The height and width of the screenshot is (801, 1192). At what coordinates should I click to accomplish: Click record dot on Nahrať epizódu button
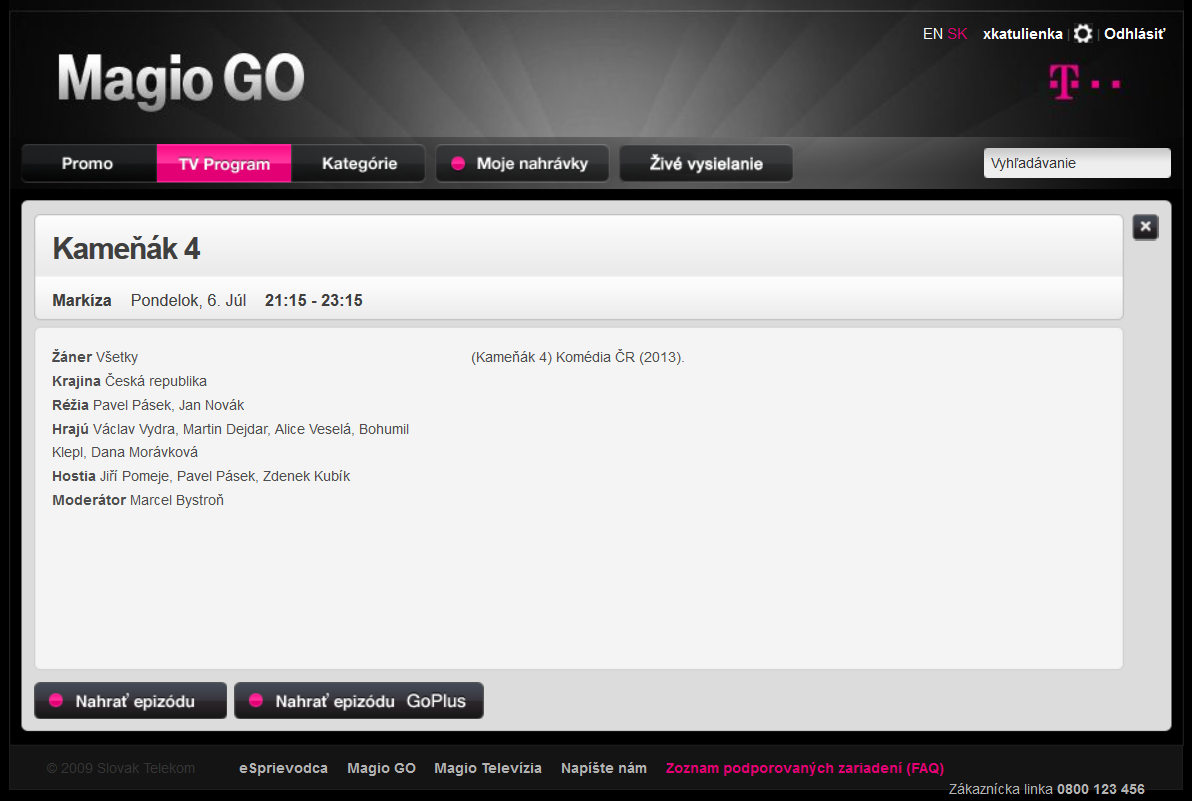56,701
